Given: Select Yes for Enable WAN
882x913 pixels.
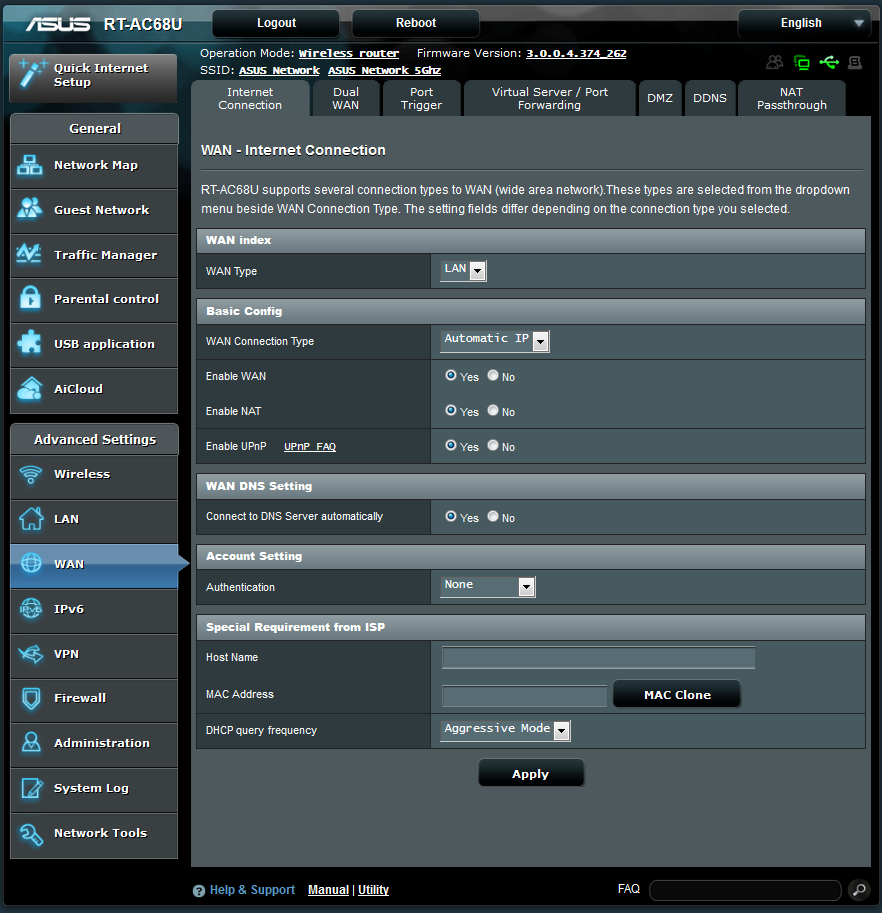Looking at the screenshot, I should (x=451, y=376).
